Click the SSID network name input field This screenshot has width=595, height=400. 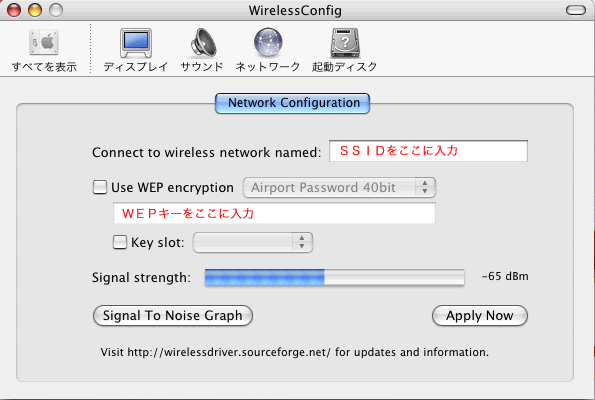(428, 151)
